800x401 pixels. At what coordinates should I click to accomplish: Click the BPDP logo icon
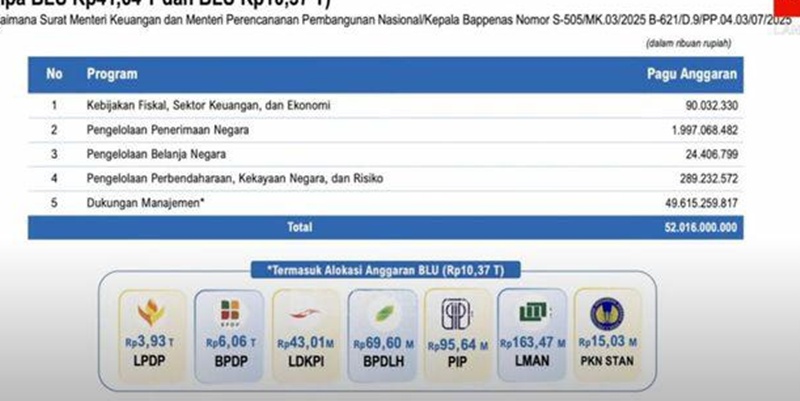[x=230, y=312]
